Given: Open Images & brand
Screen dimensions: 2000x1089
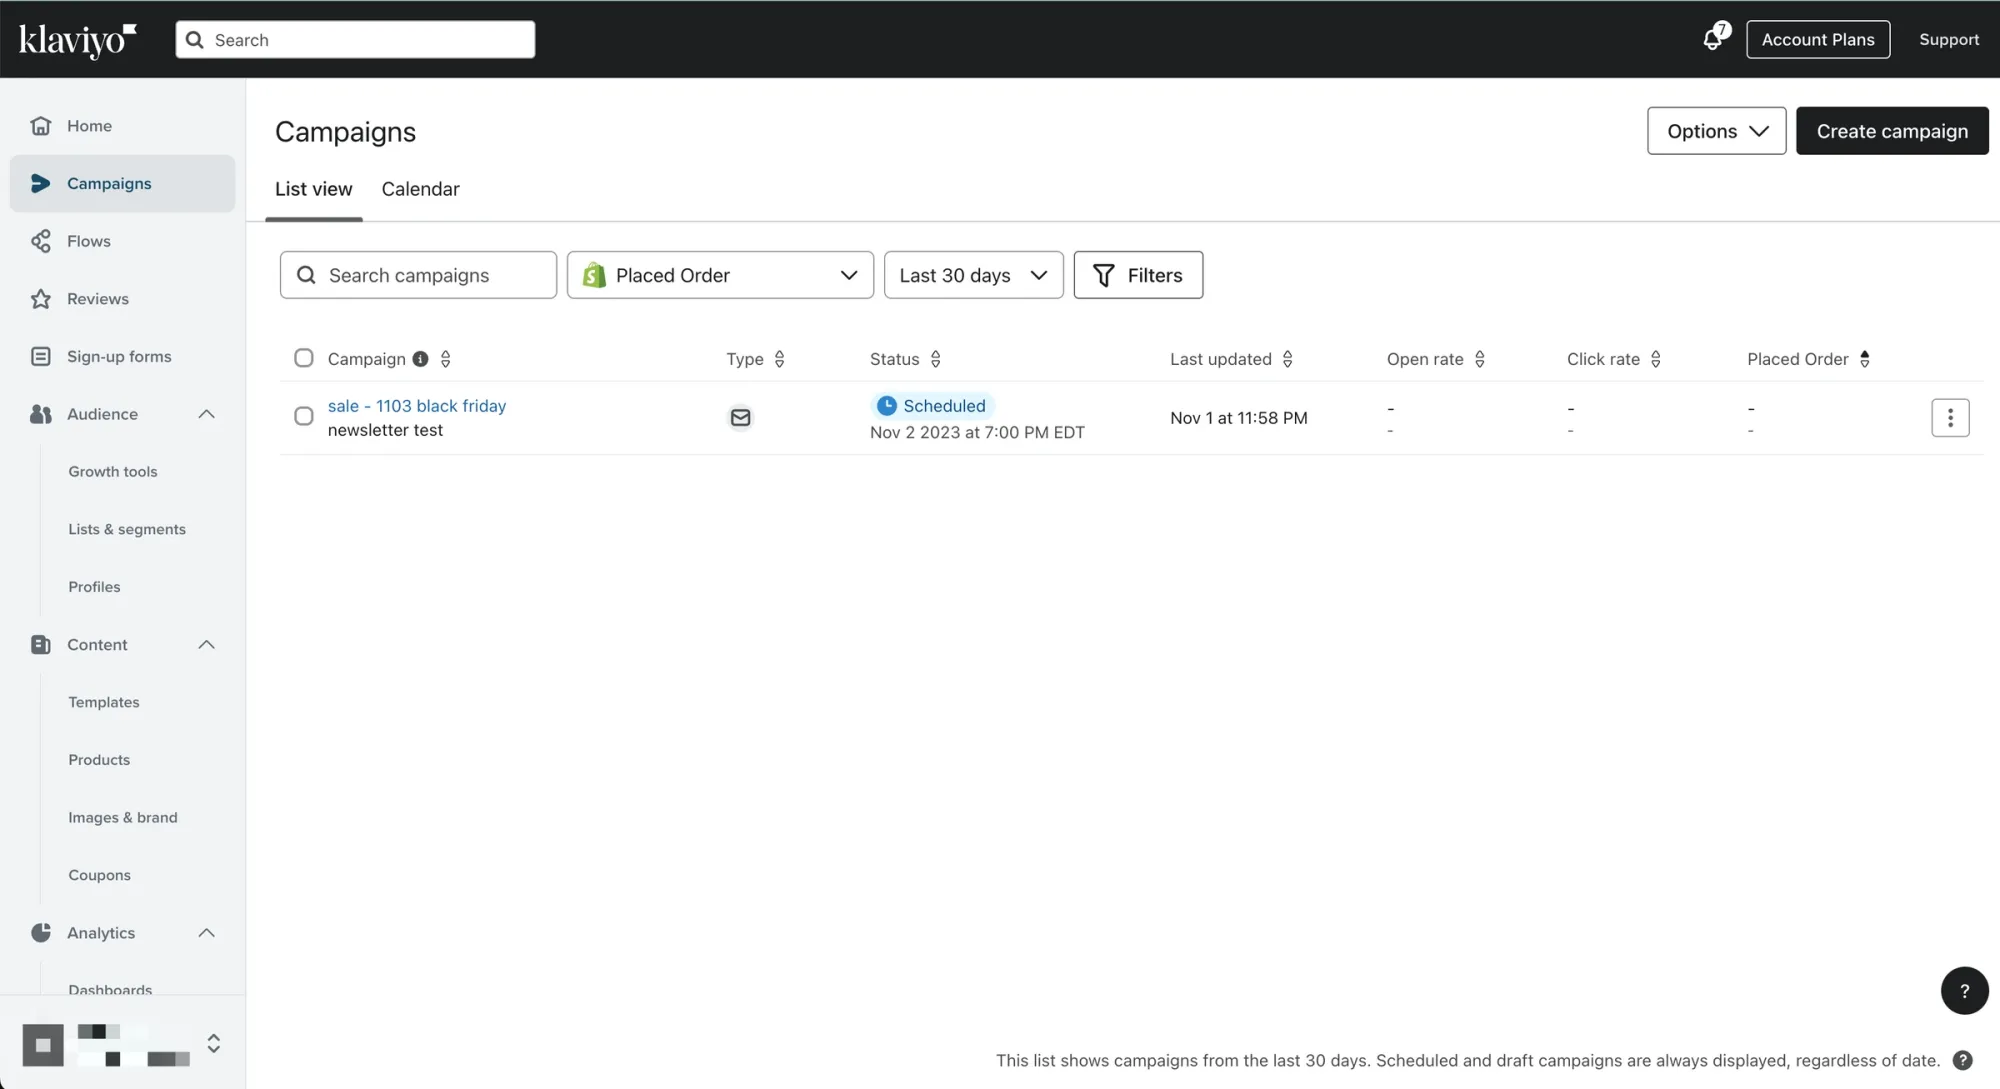Looking at the screenshot, I should click(123, 818).
